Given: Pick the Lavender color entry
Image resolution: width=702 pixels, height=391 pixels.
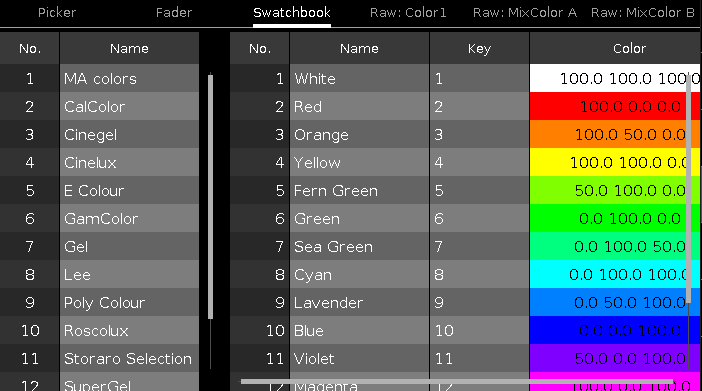Looking at the screenshot, I should pyautogui.click(x=360, y=302).
